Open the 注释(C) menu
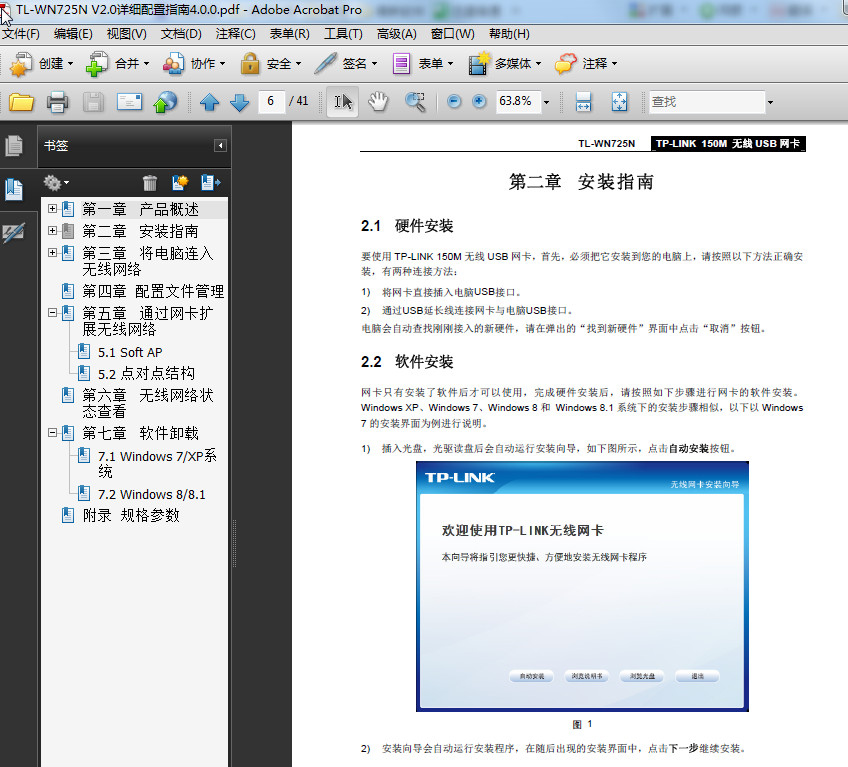The image size is (848, 767). [236, 34]
